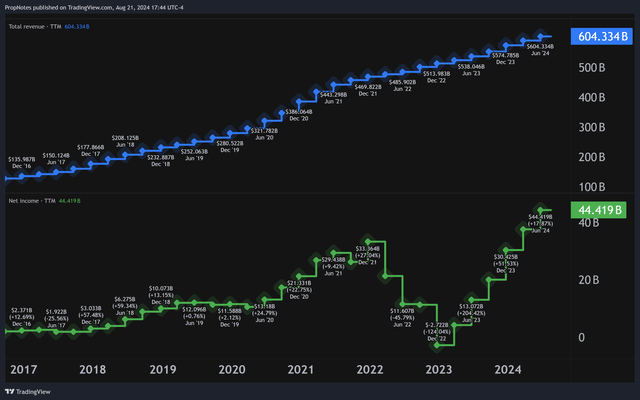Viewport: 640px width, 400px height.
Task: Click the 2021 label on time axis
Action: pos(300,370)
